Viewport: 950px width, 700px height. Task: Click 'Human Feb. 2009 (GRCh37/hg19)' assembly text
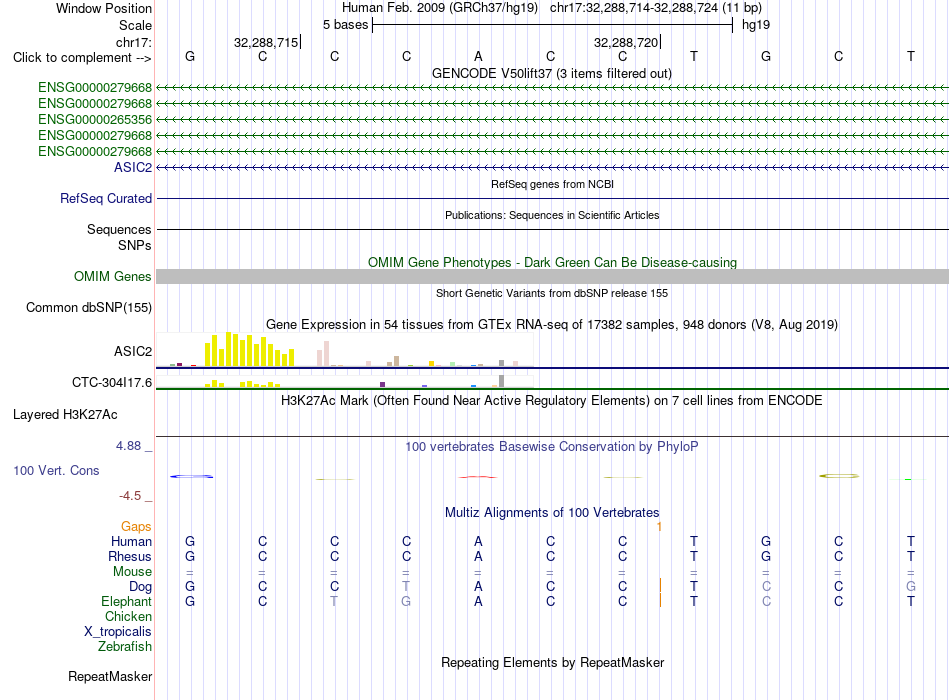(x=440, y=8)
